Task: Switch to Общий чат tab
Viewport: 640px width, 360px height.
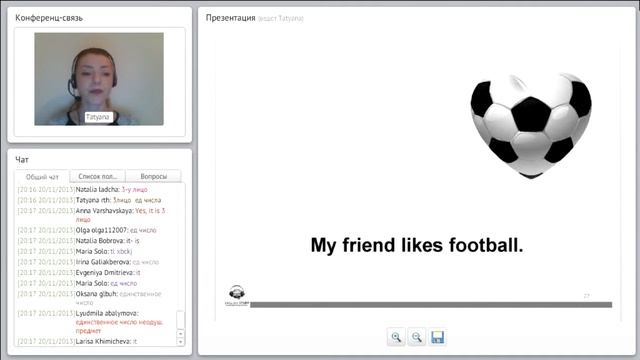Action: pos(42,177)
